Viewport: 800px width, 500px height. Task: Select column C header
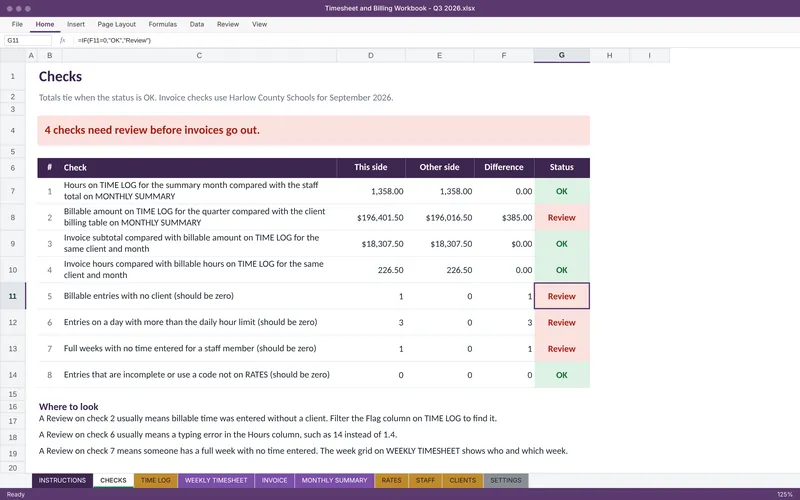coord(199,55)
